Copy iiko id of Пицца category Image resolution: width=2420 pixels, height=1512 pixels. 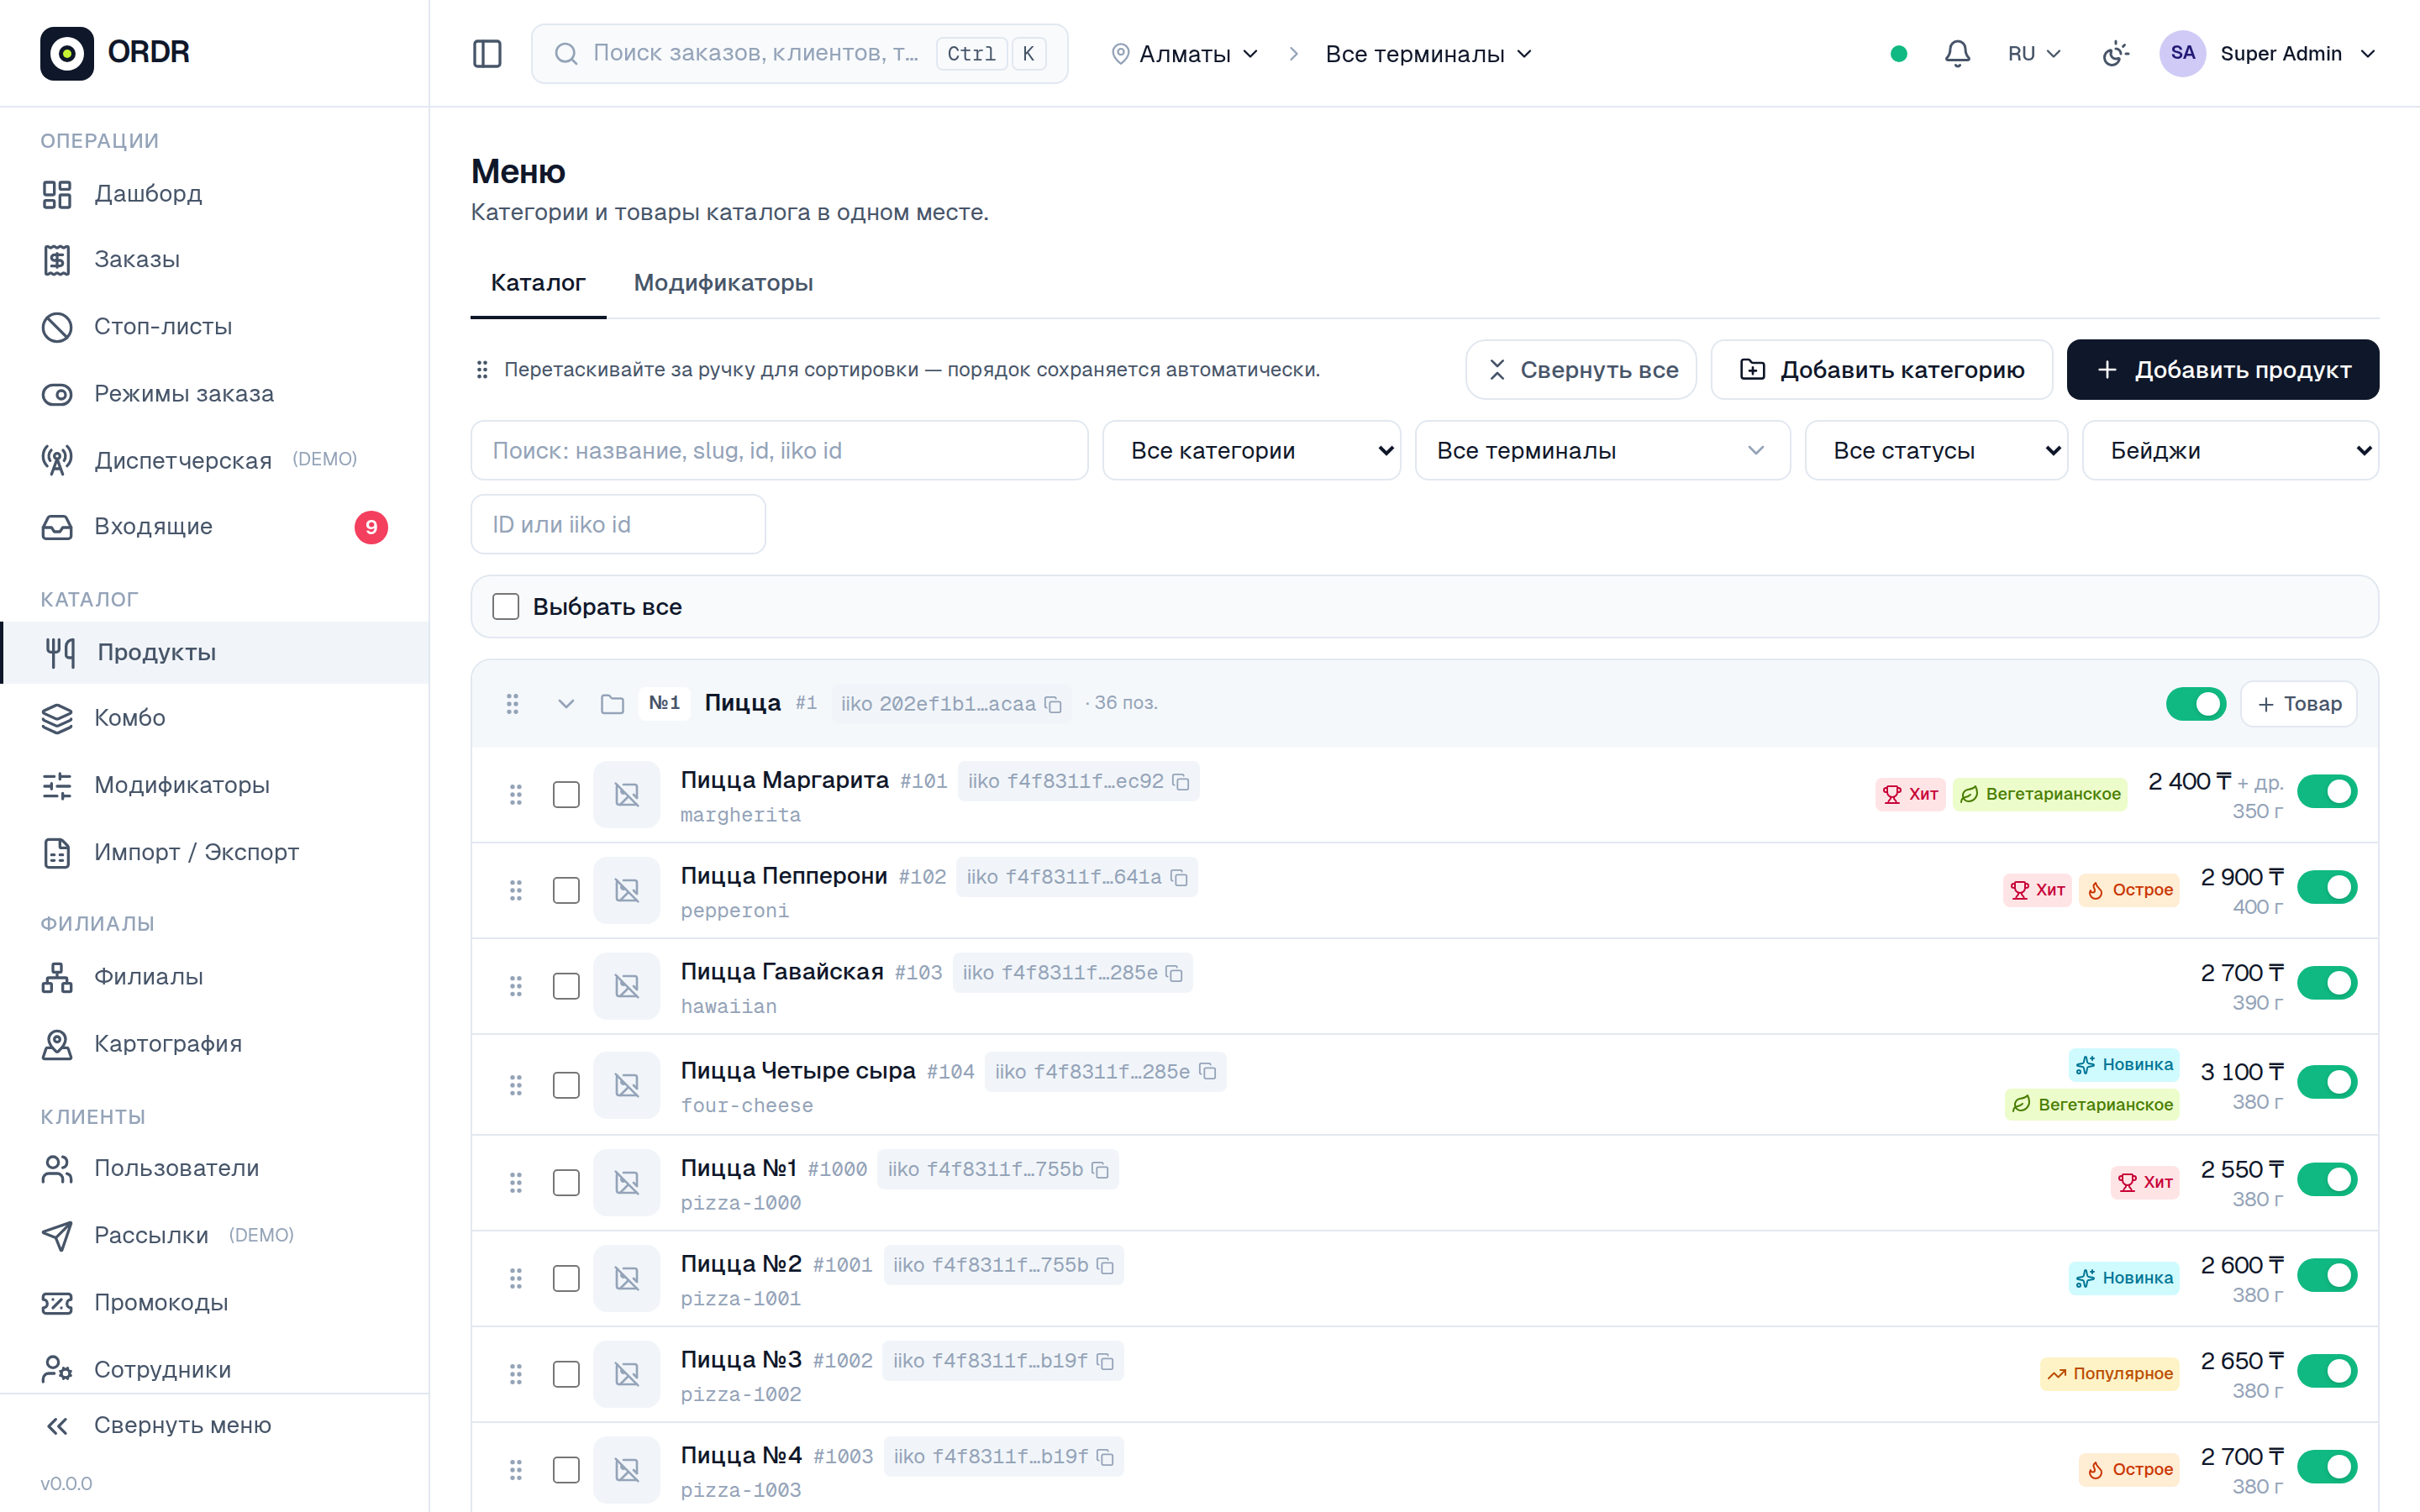click(1053, 704)
